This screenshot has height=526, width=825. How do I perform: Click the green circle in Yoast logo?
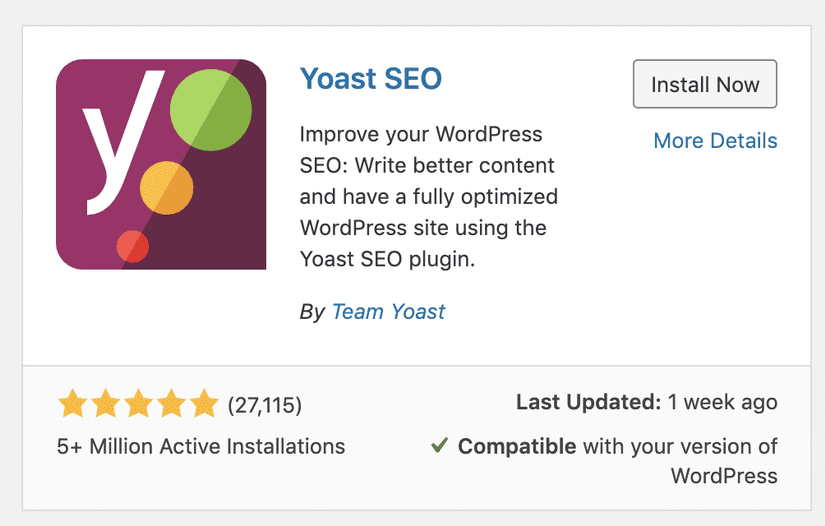tap(211, 106)
